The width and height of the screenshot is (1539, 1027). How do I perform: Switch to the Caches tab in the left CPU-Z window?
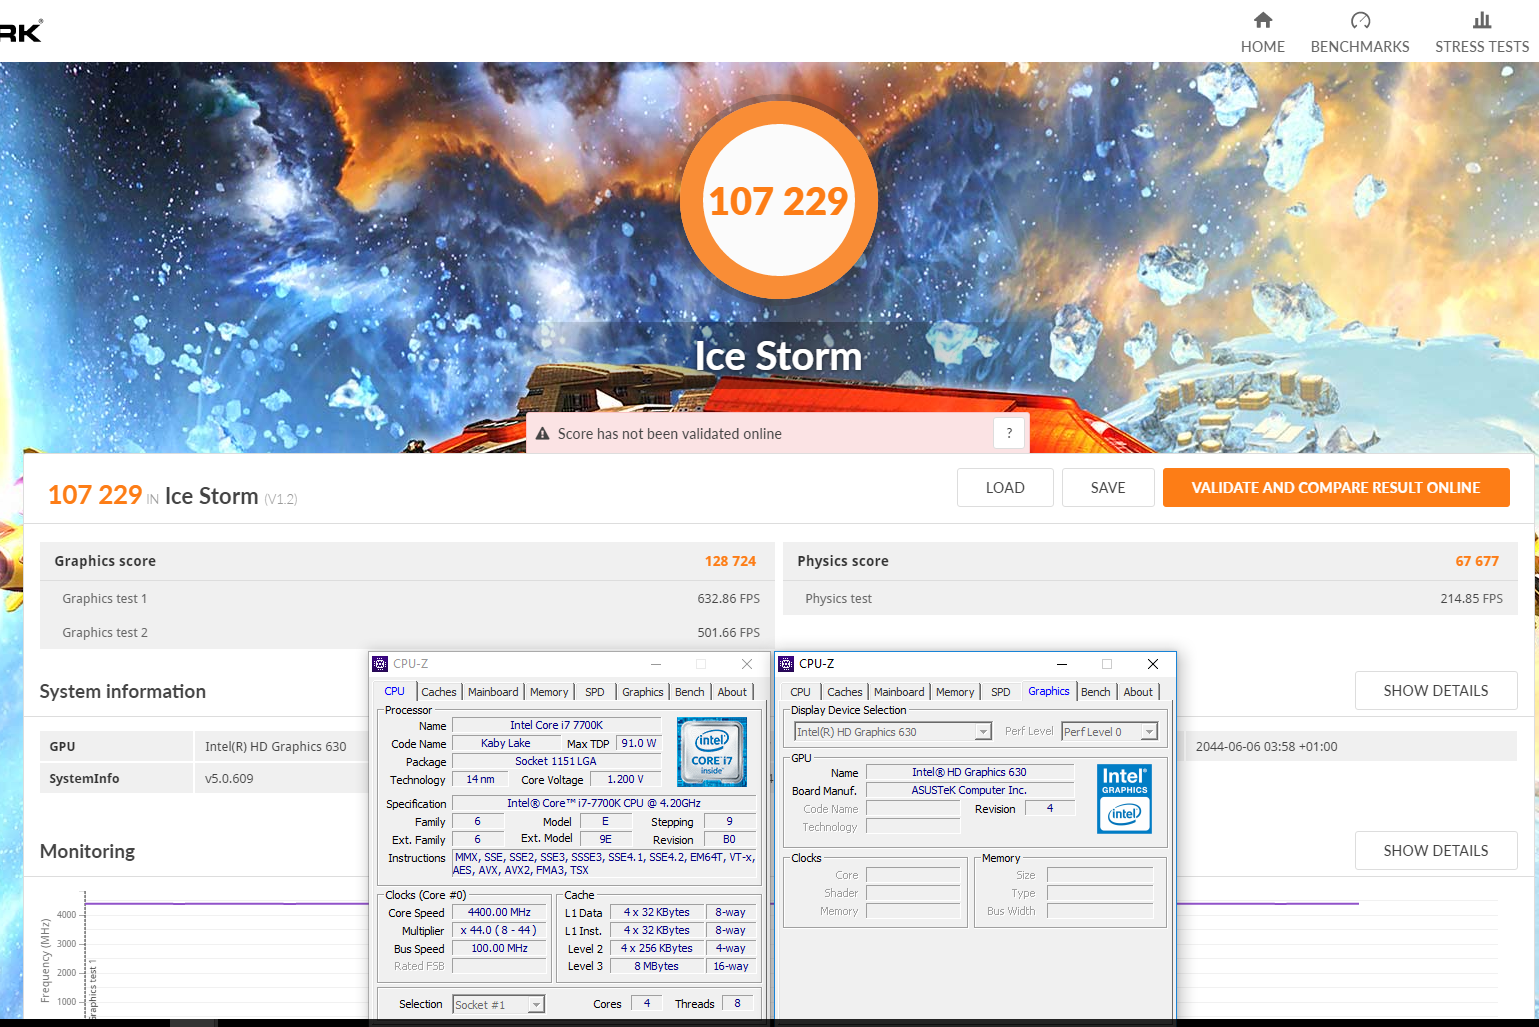click(x=438, y=692)
